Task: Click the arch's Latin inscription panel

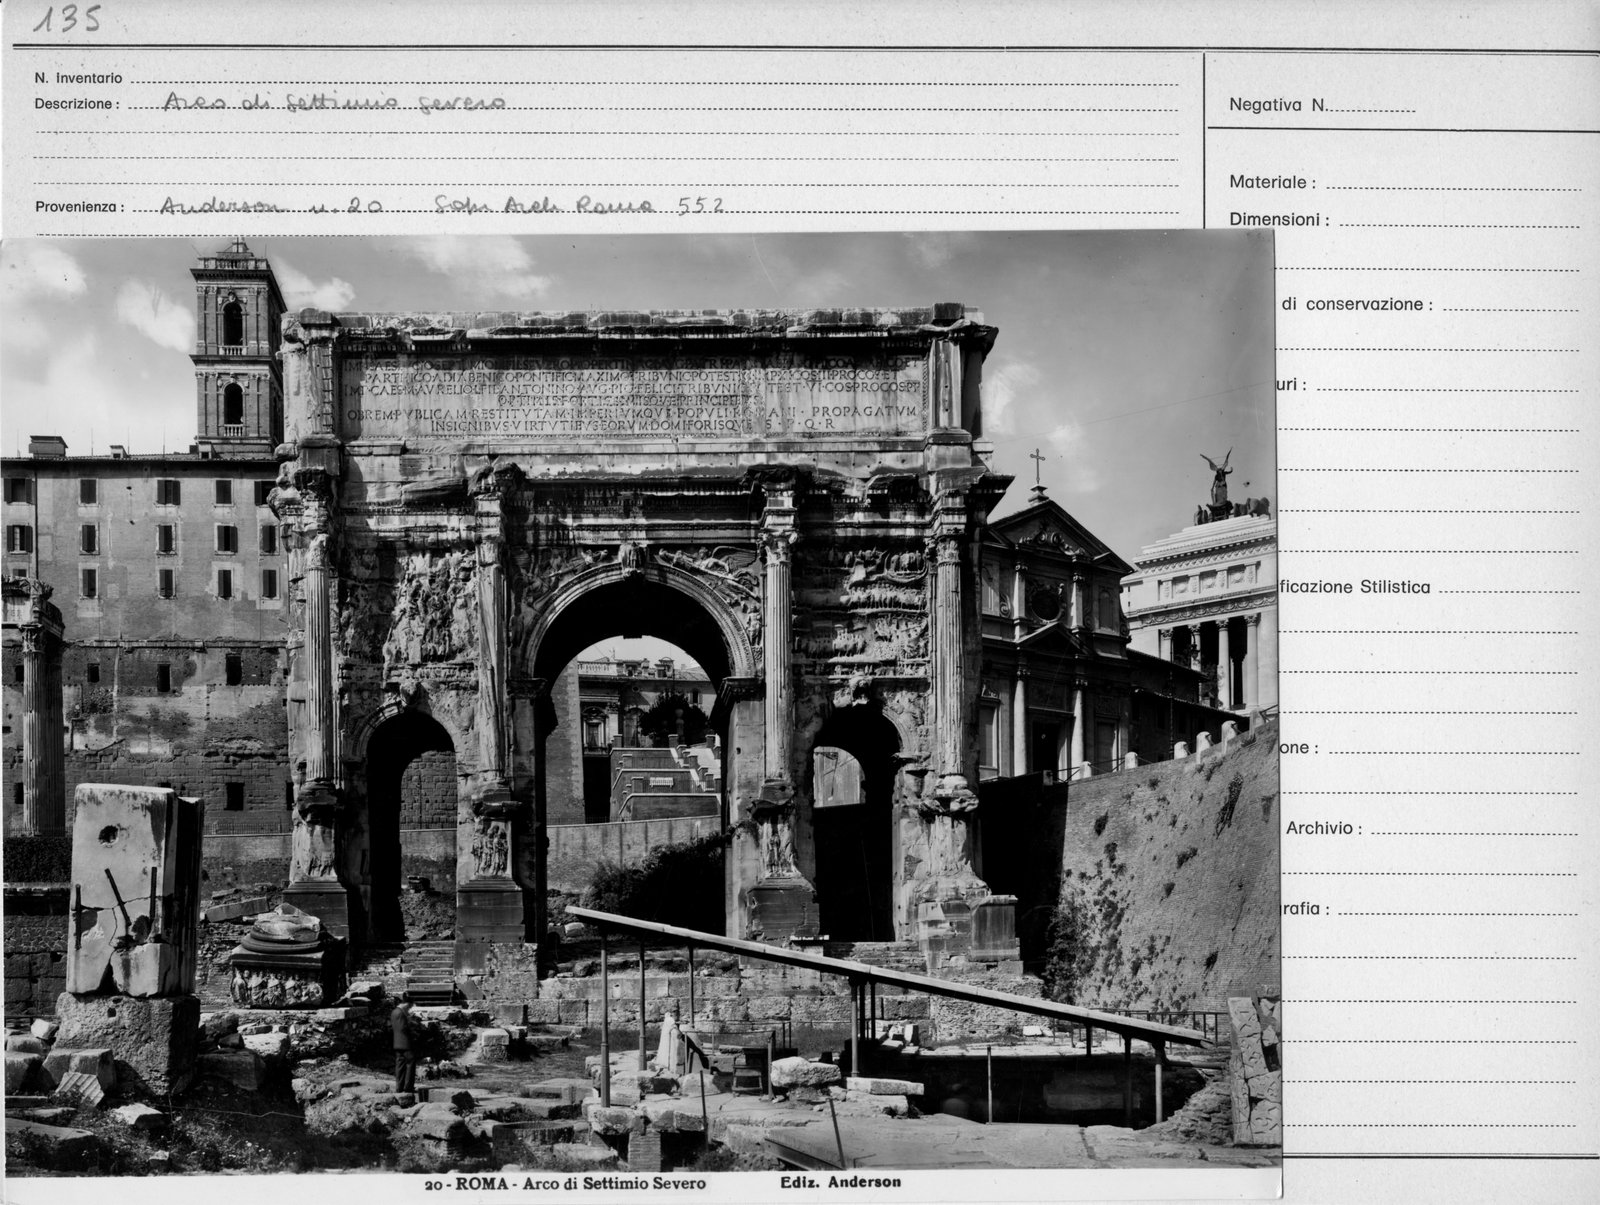Action: 634,391
